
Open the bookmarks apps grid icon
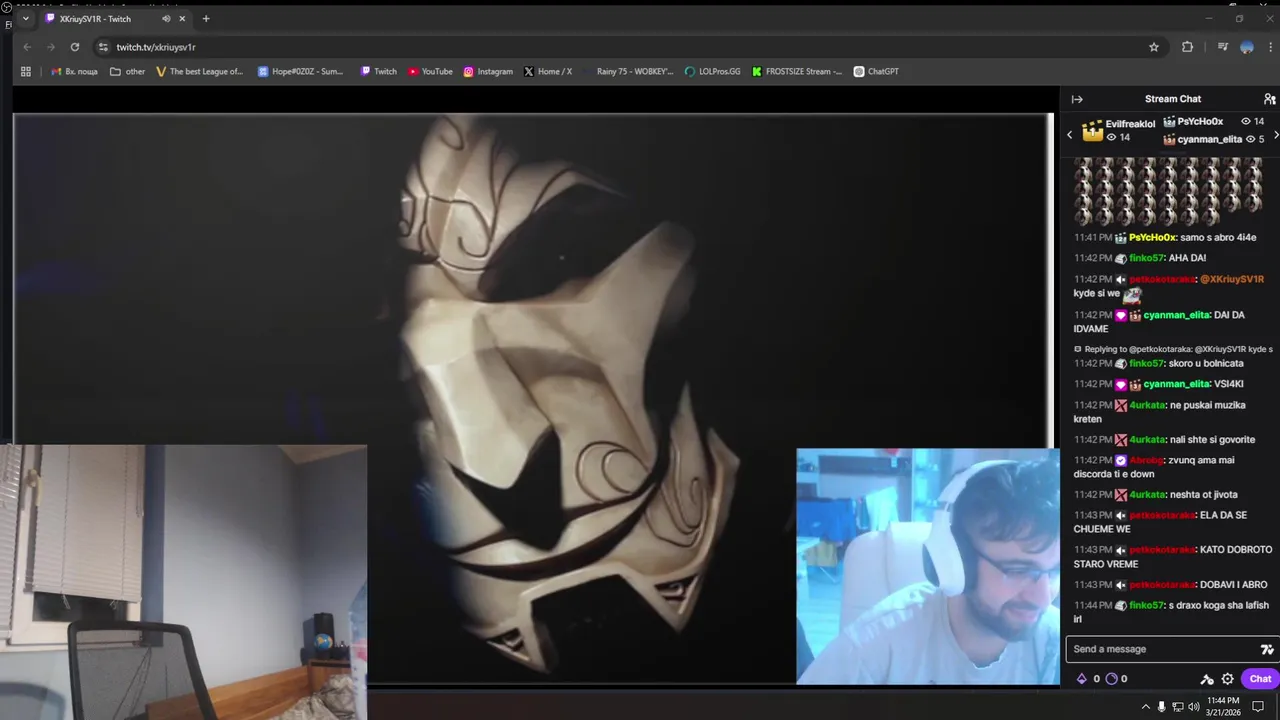point(26,72)
